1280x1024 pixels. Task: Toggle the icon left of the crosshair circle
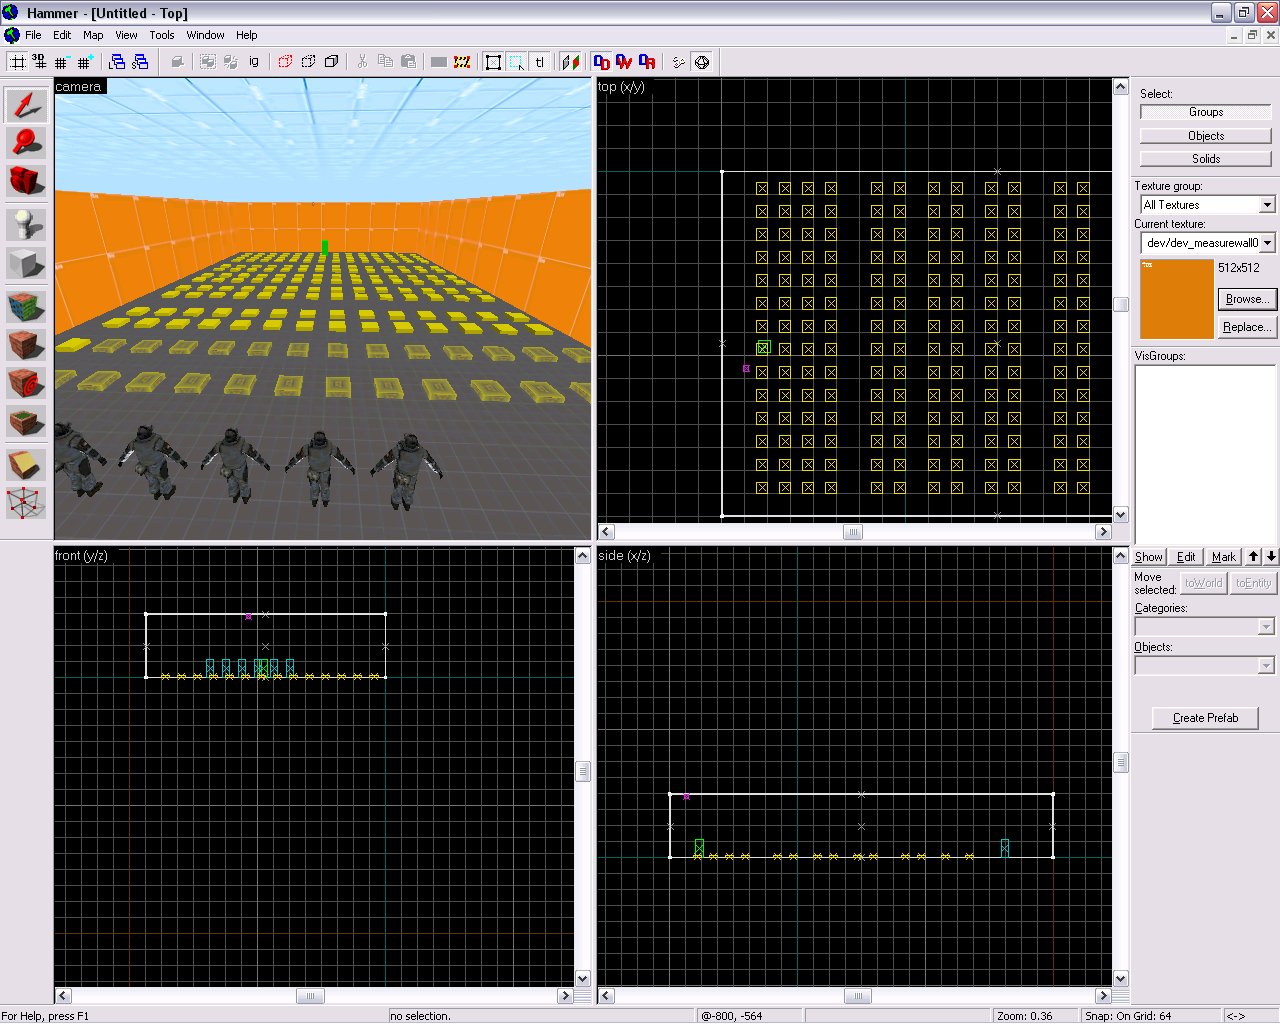(x=679, y=62)
